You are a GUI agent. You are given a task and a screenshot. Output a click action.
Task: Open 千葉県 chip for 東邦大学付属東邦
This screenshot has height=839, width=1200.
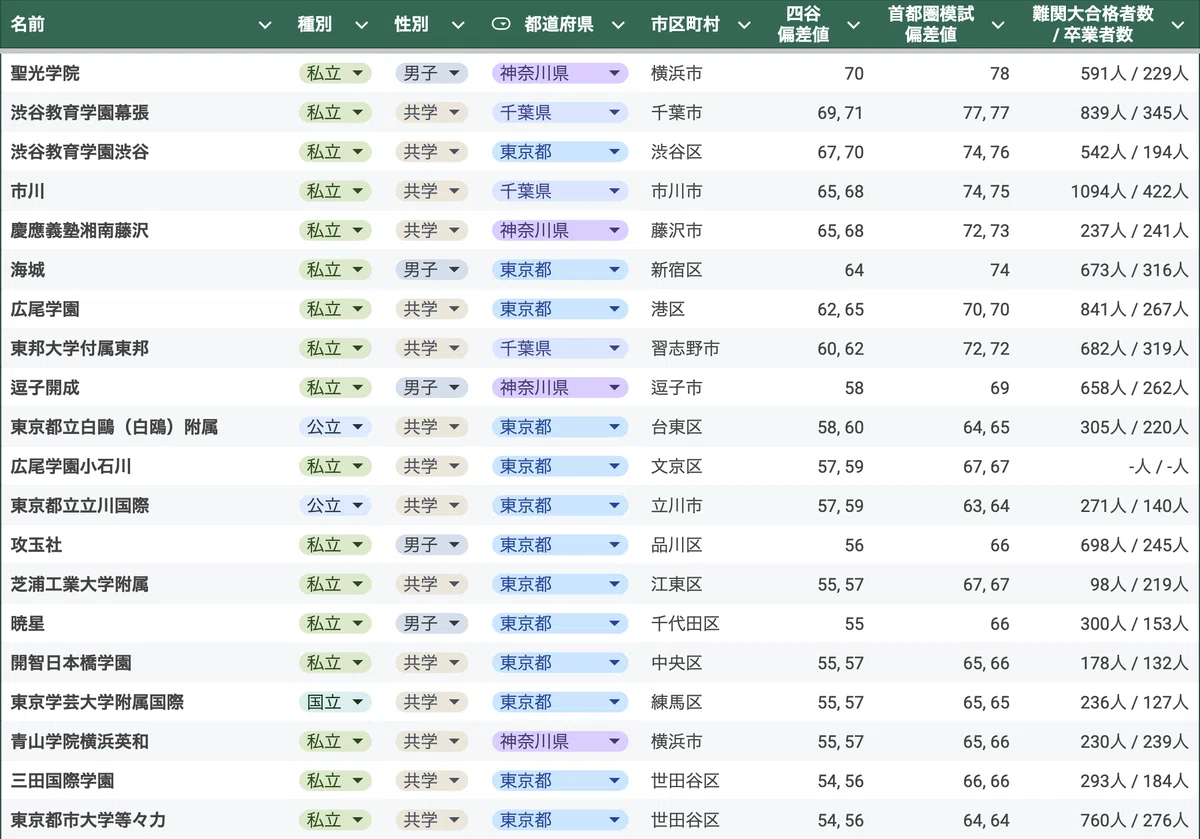560,348
